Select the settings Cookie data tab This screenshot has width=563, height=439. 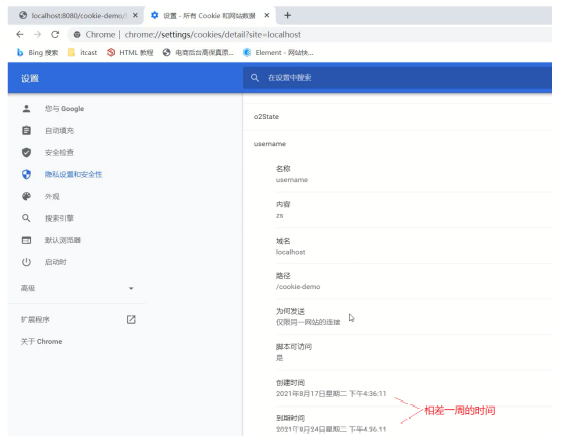[x=209, y=15]
